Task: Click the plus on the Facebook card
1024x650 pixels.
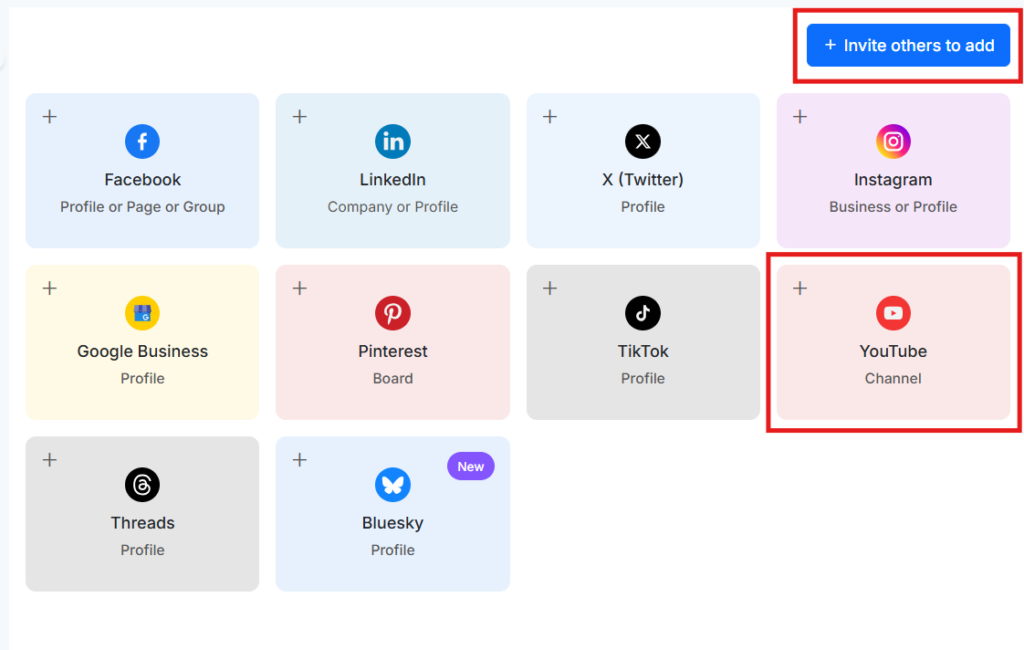Action: pos(49,116)
